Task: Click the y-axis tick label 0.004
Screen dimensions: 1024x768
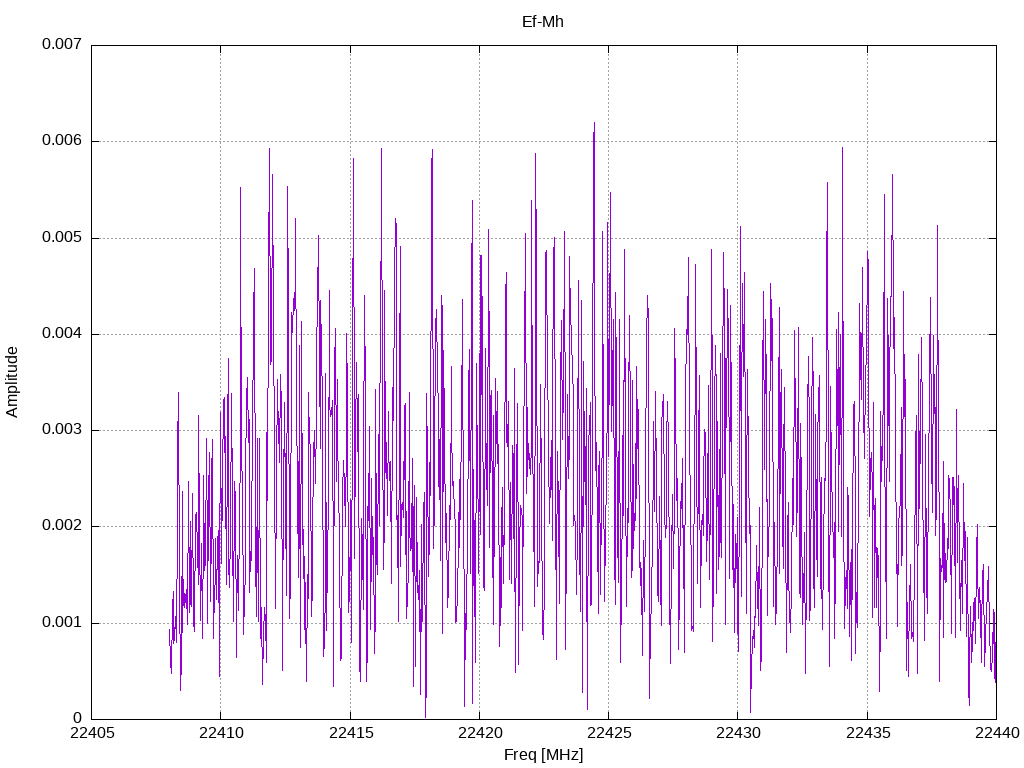Action: 62,333
